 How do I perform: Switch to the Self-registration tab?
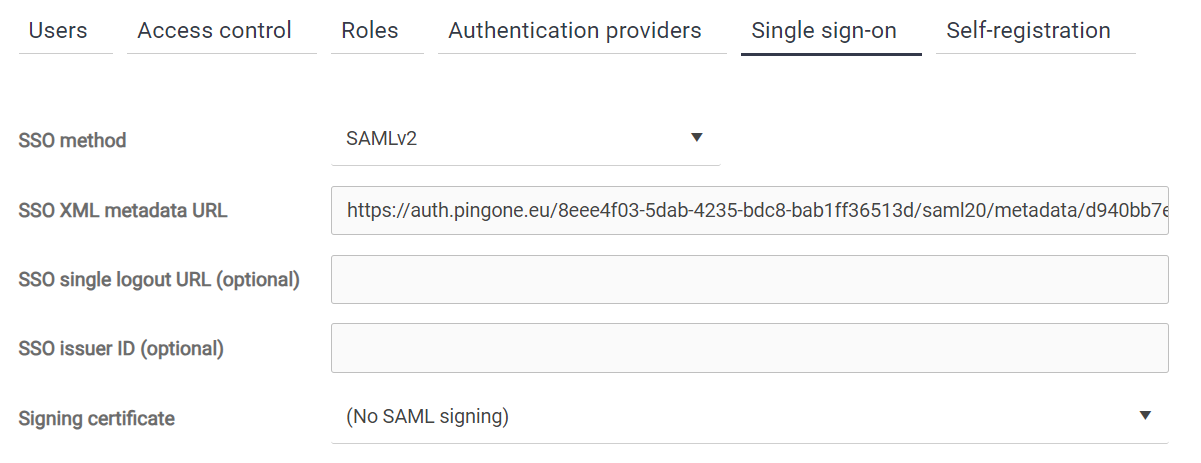1028,31
